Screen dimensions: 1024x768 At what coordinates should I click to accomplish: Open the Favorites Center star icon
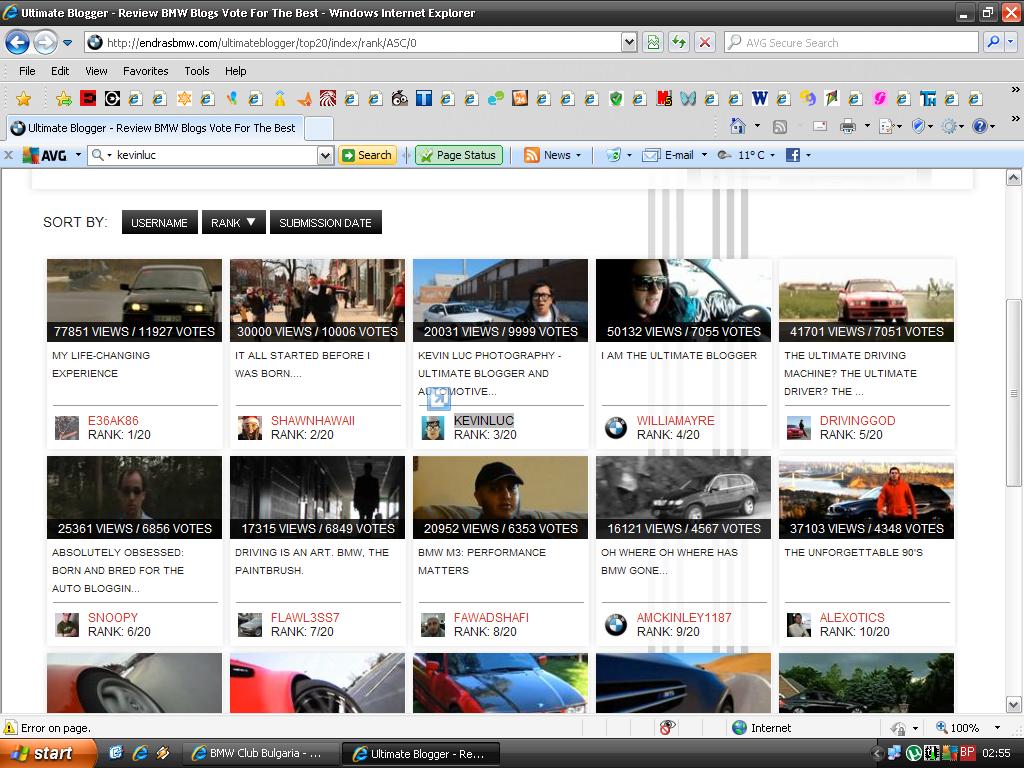click(24, 99)
